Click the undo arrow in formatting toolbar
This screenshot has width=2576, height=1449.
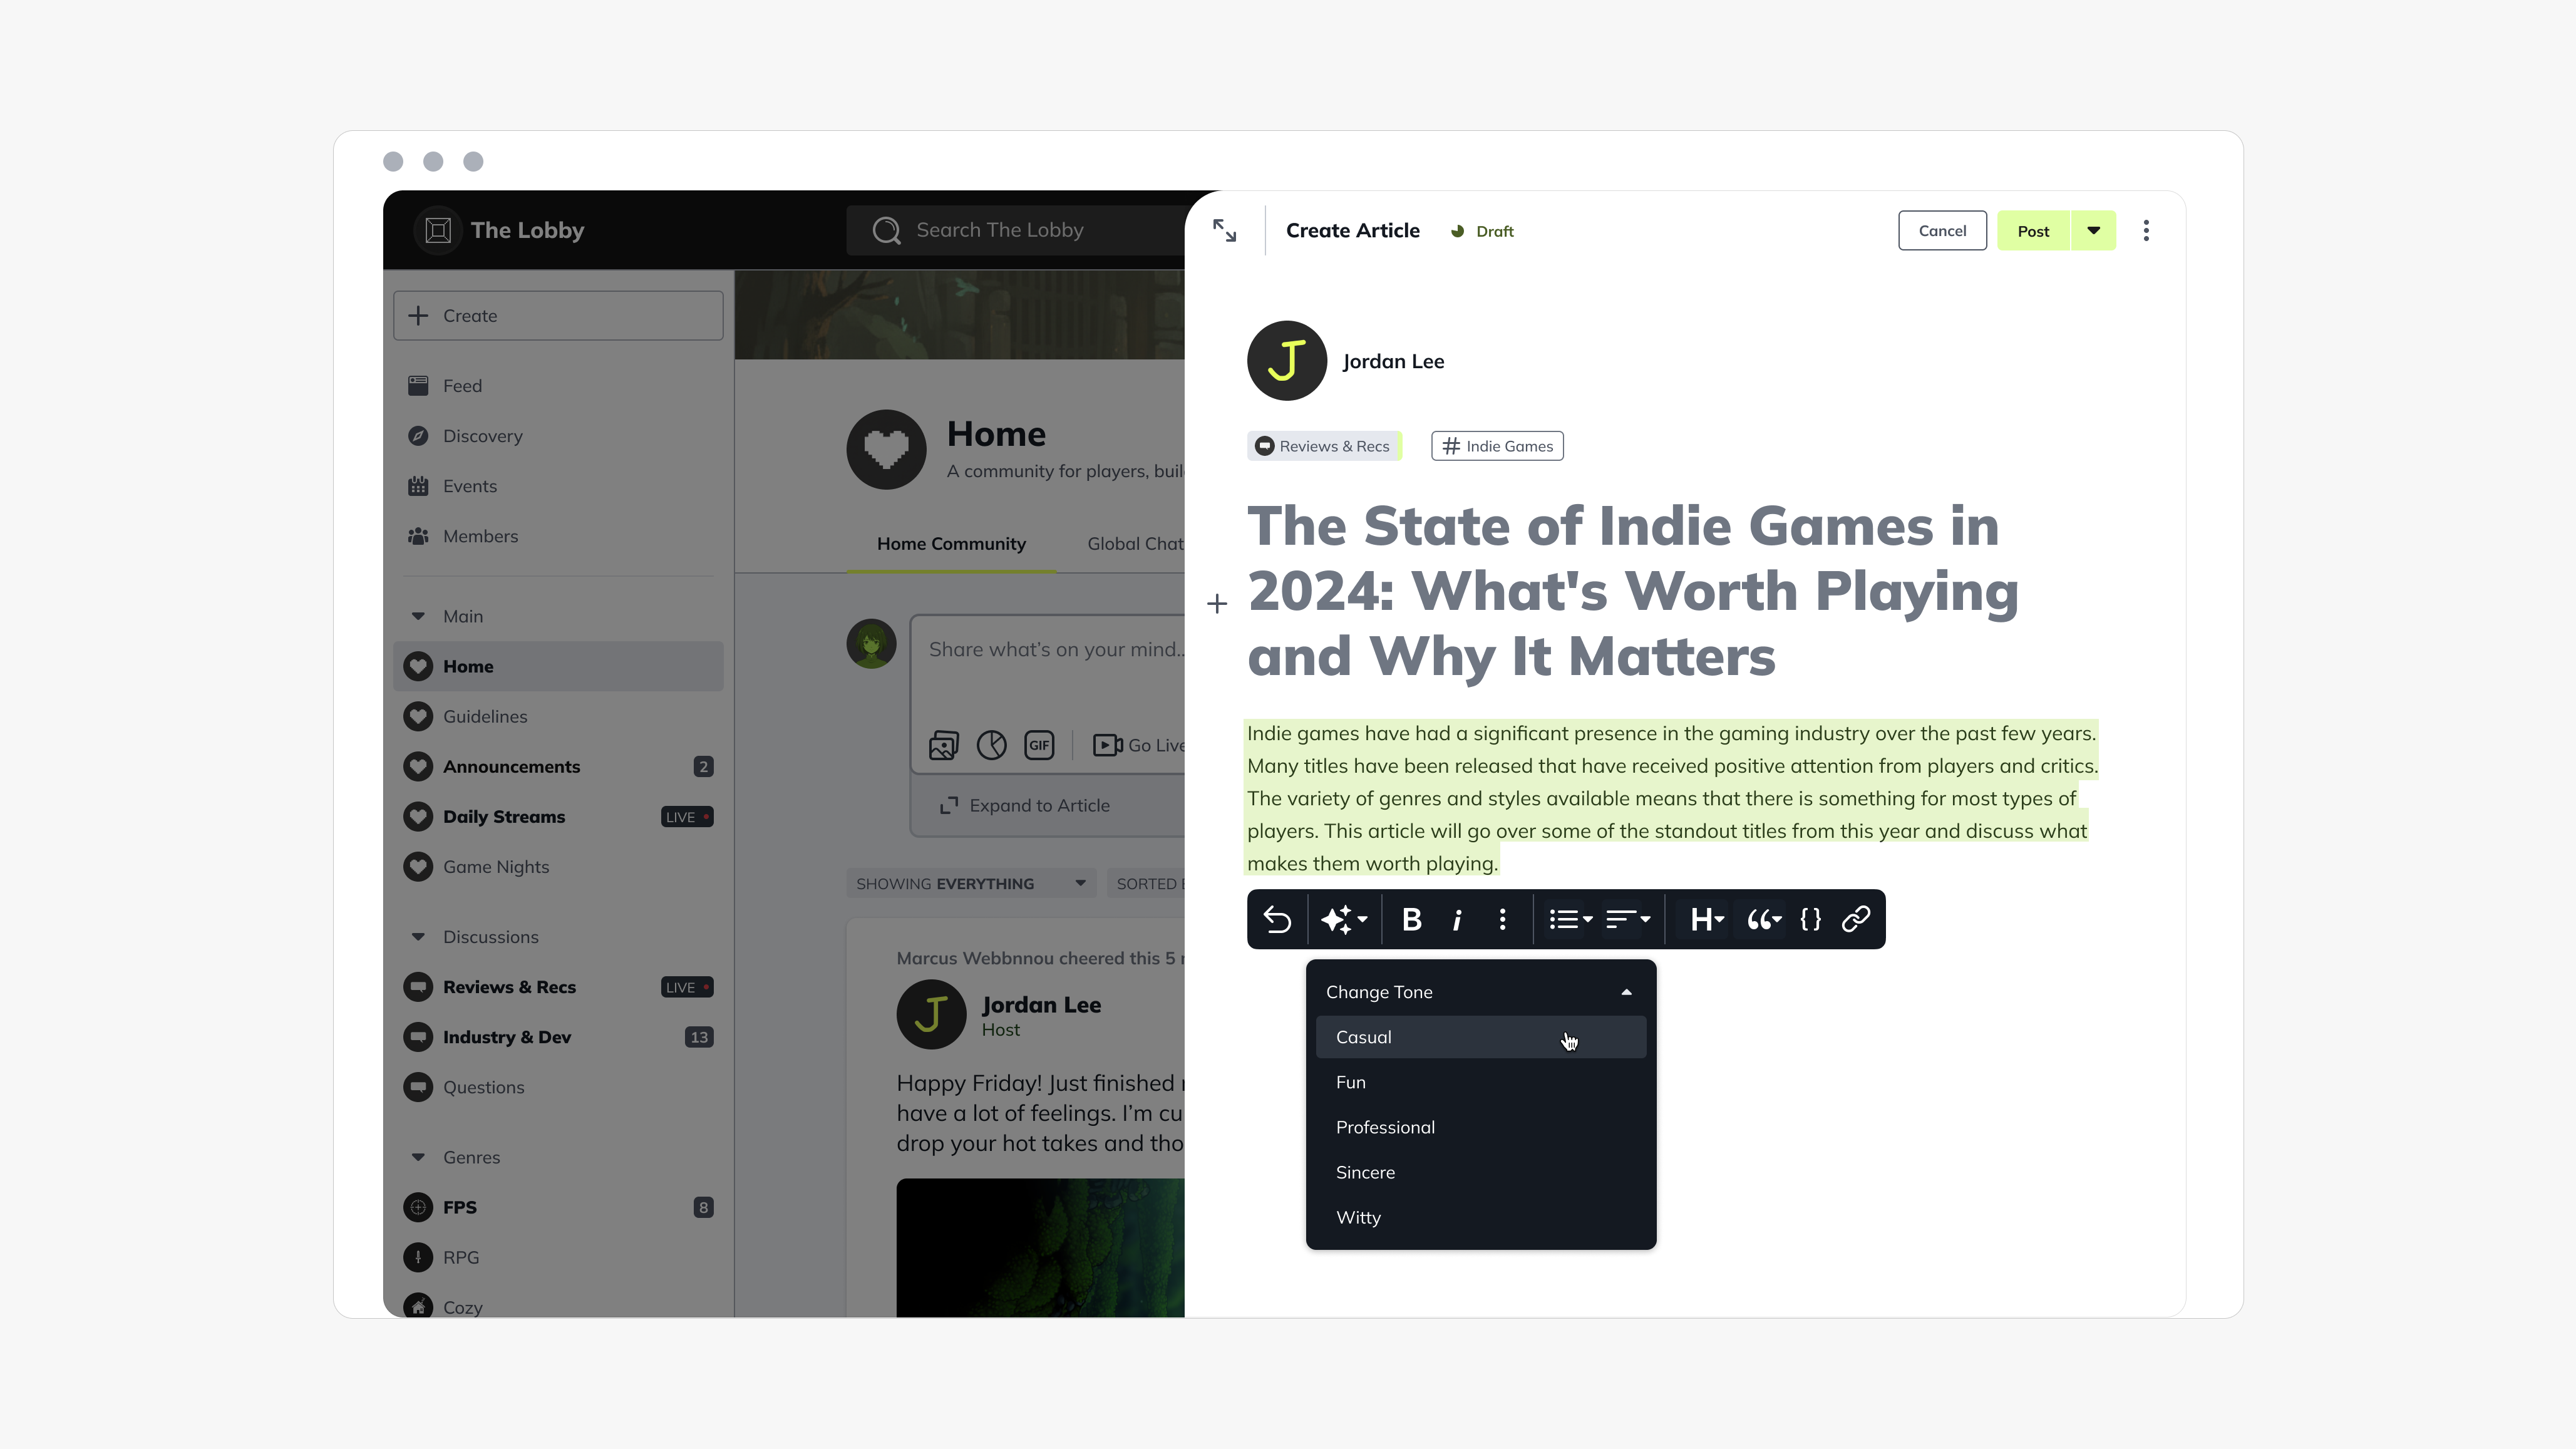tap(1277, 919)
